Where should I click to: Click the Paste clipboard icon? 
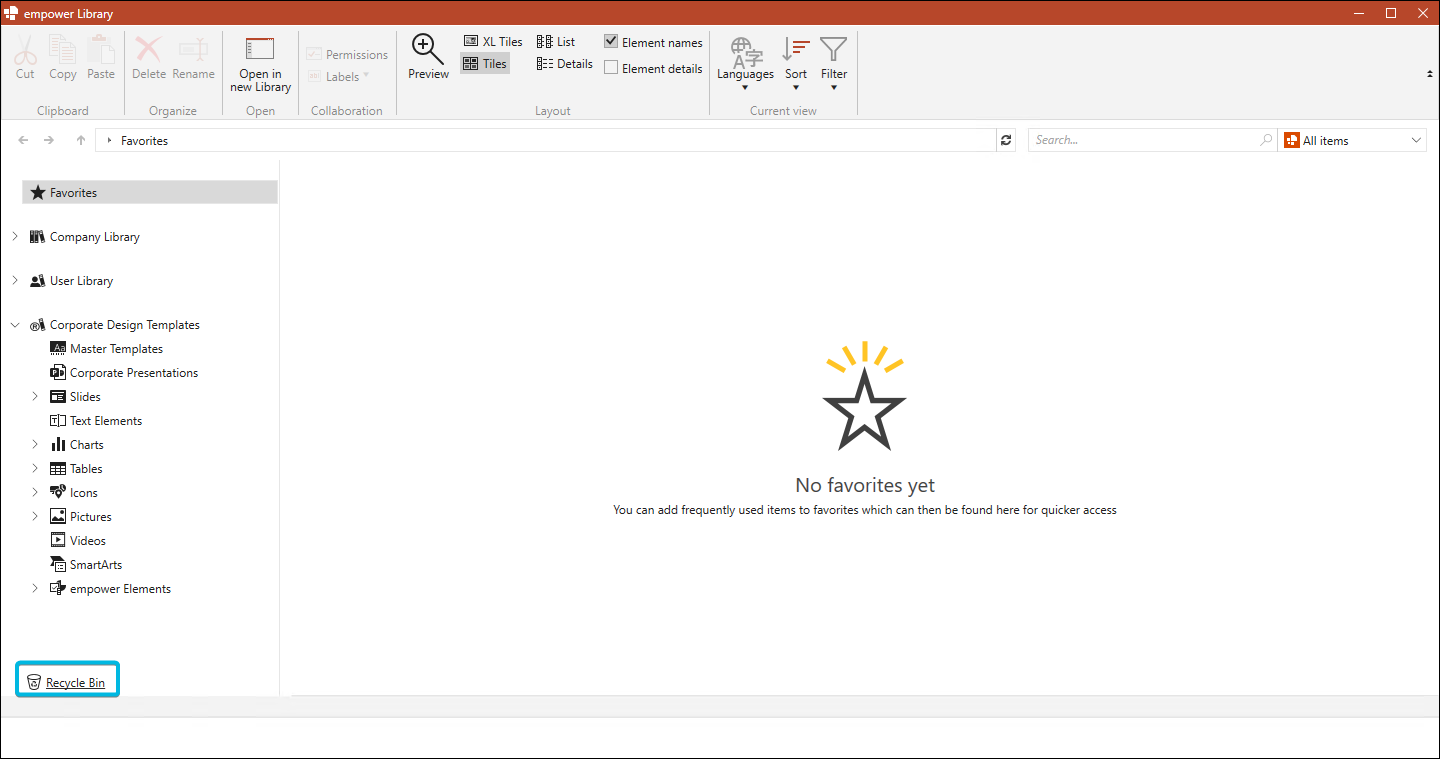pos(101,49)
